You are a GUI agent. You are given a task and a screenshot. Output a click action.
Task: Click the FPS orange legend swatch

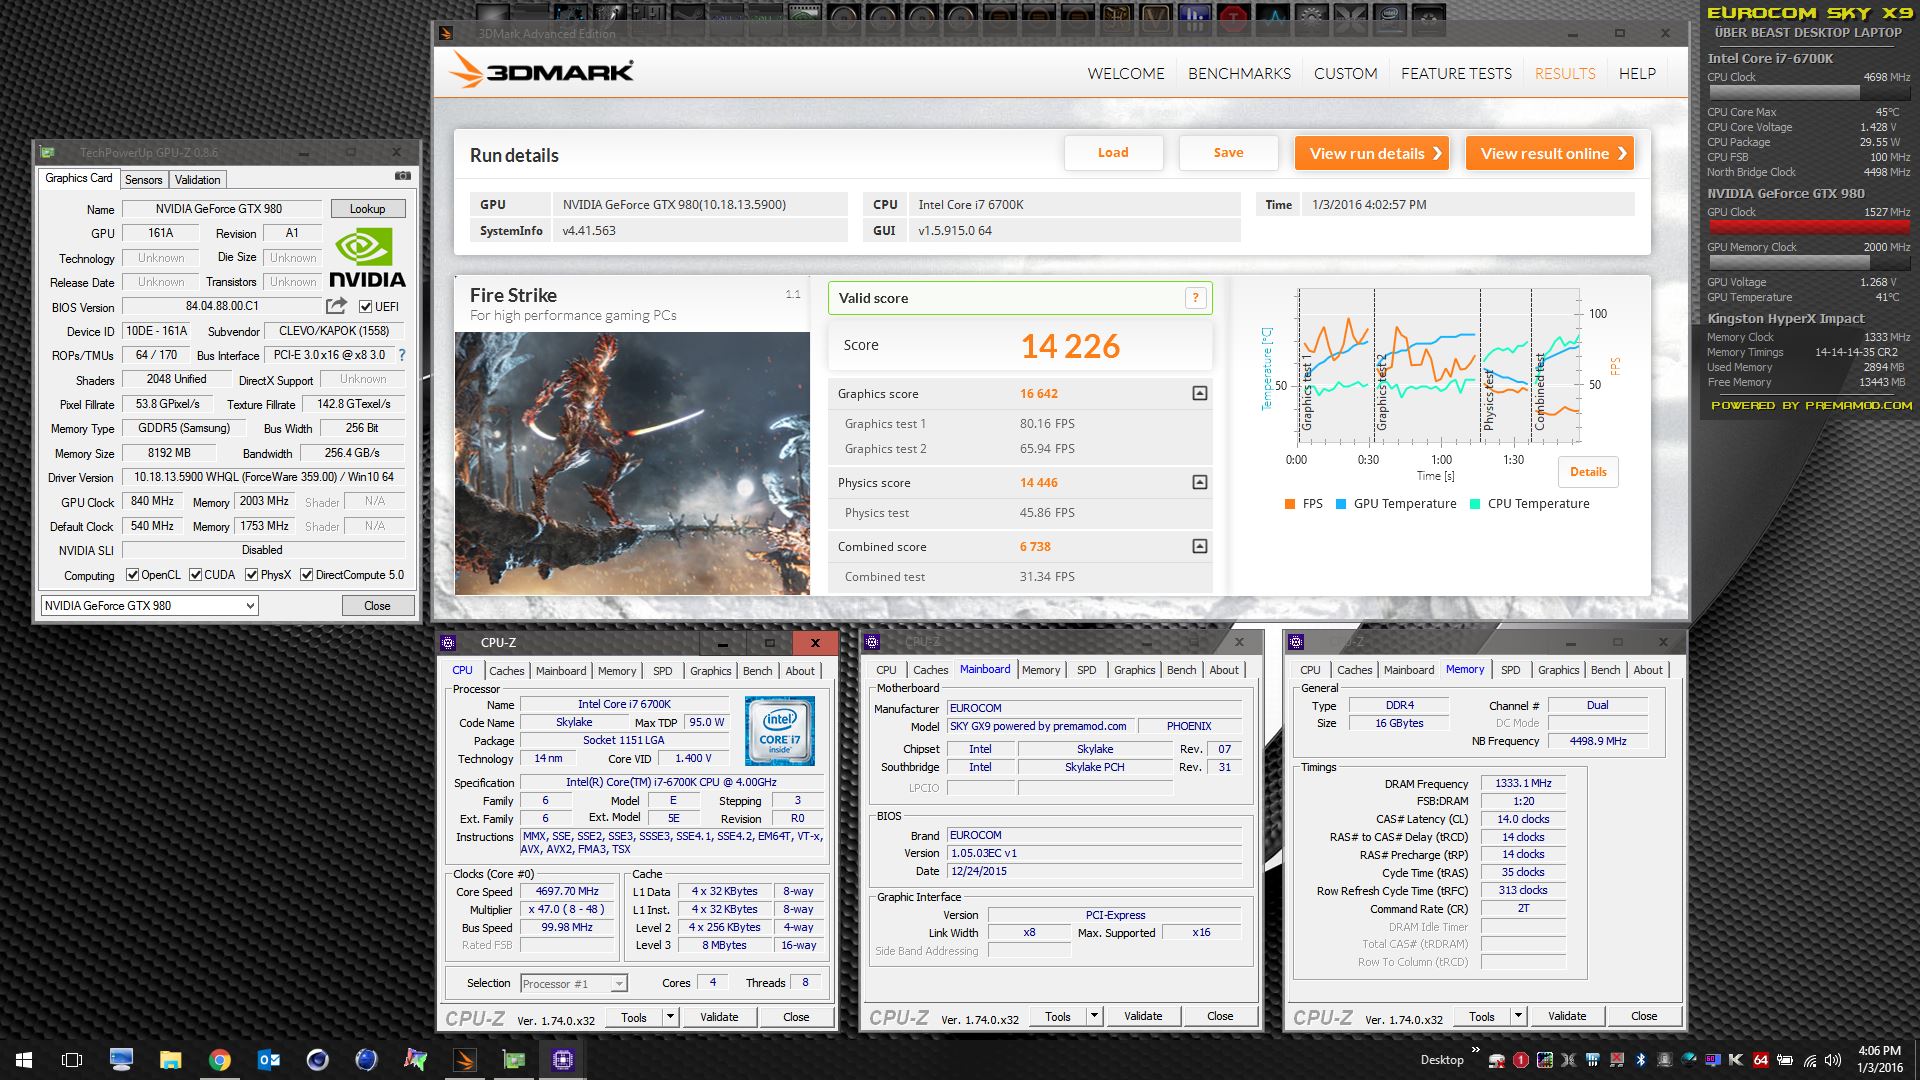point(1290,504)
